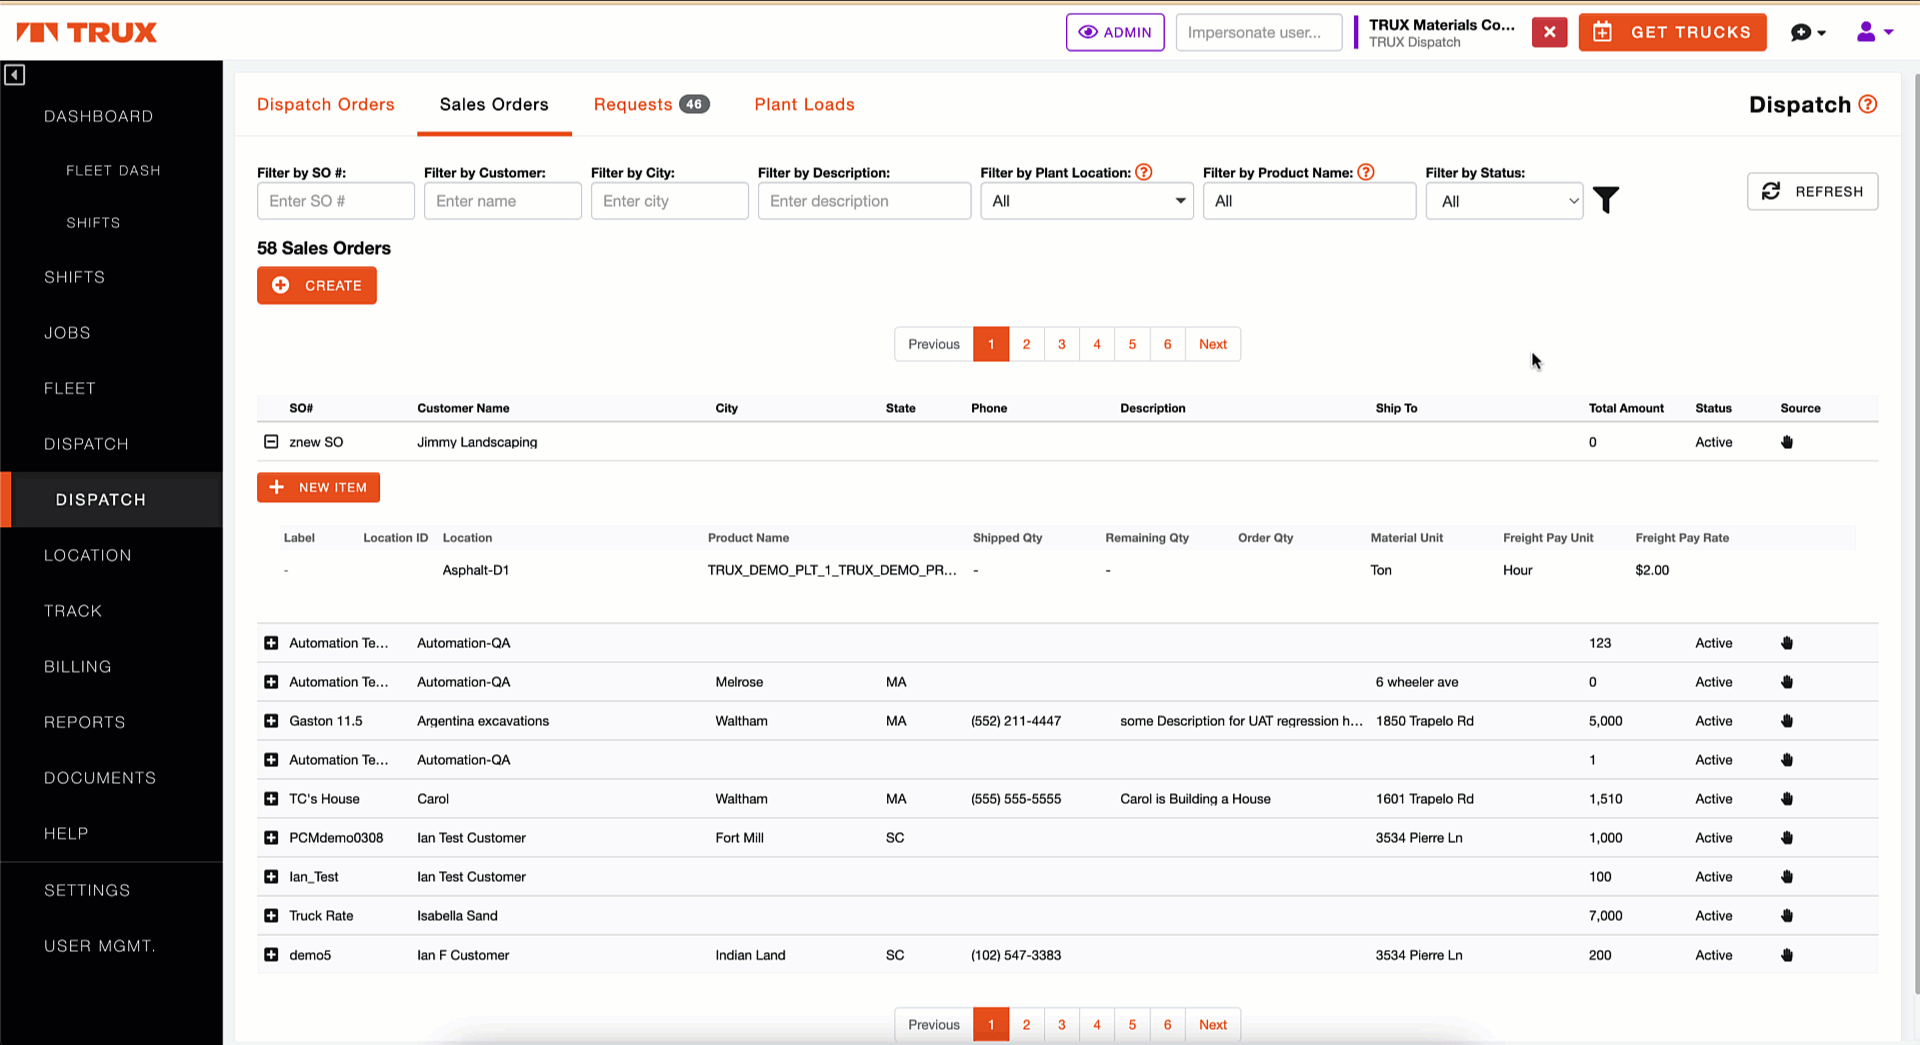Open Track in the sidebar
This screenshot has height=1045, width=1920.
[x=73, y=611]
